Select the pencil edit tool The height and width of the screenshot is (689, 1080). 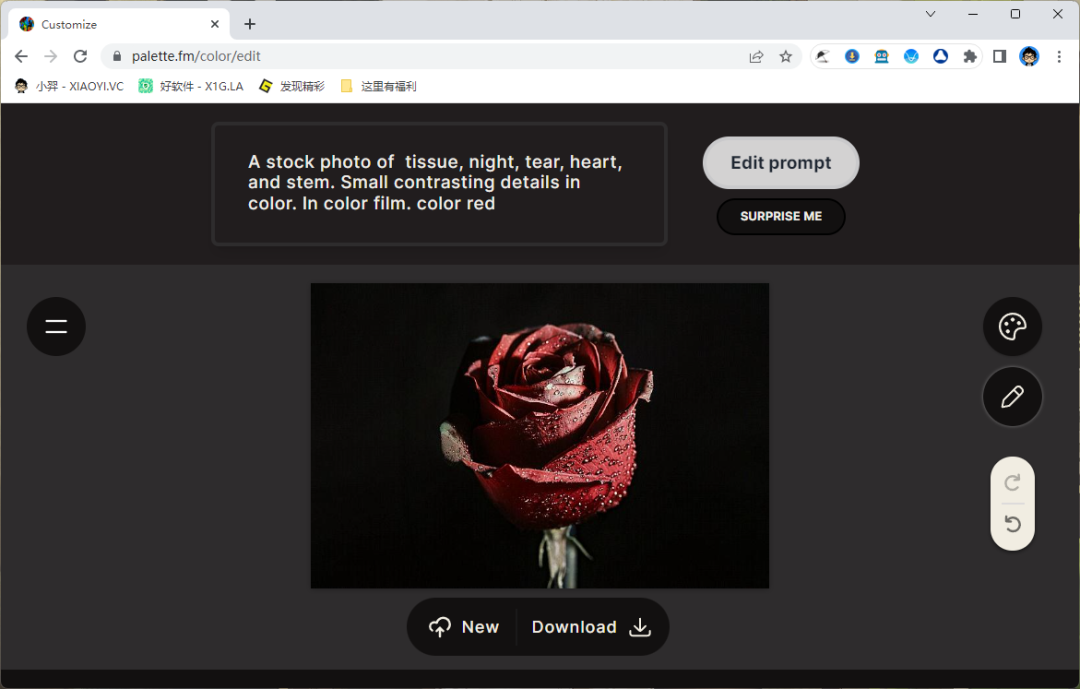click(x=1012, y=397)
